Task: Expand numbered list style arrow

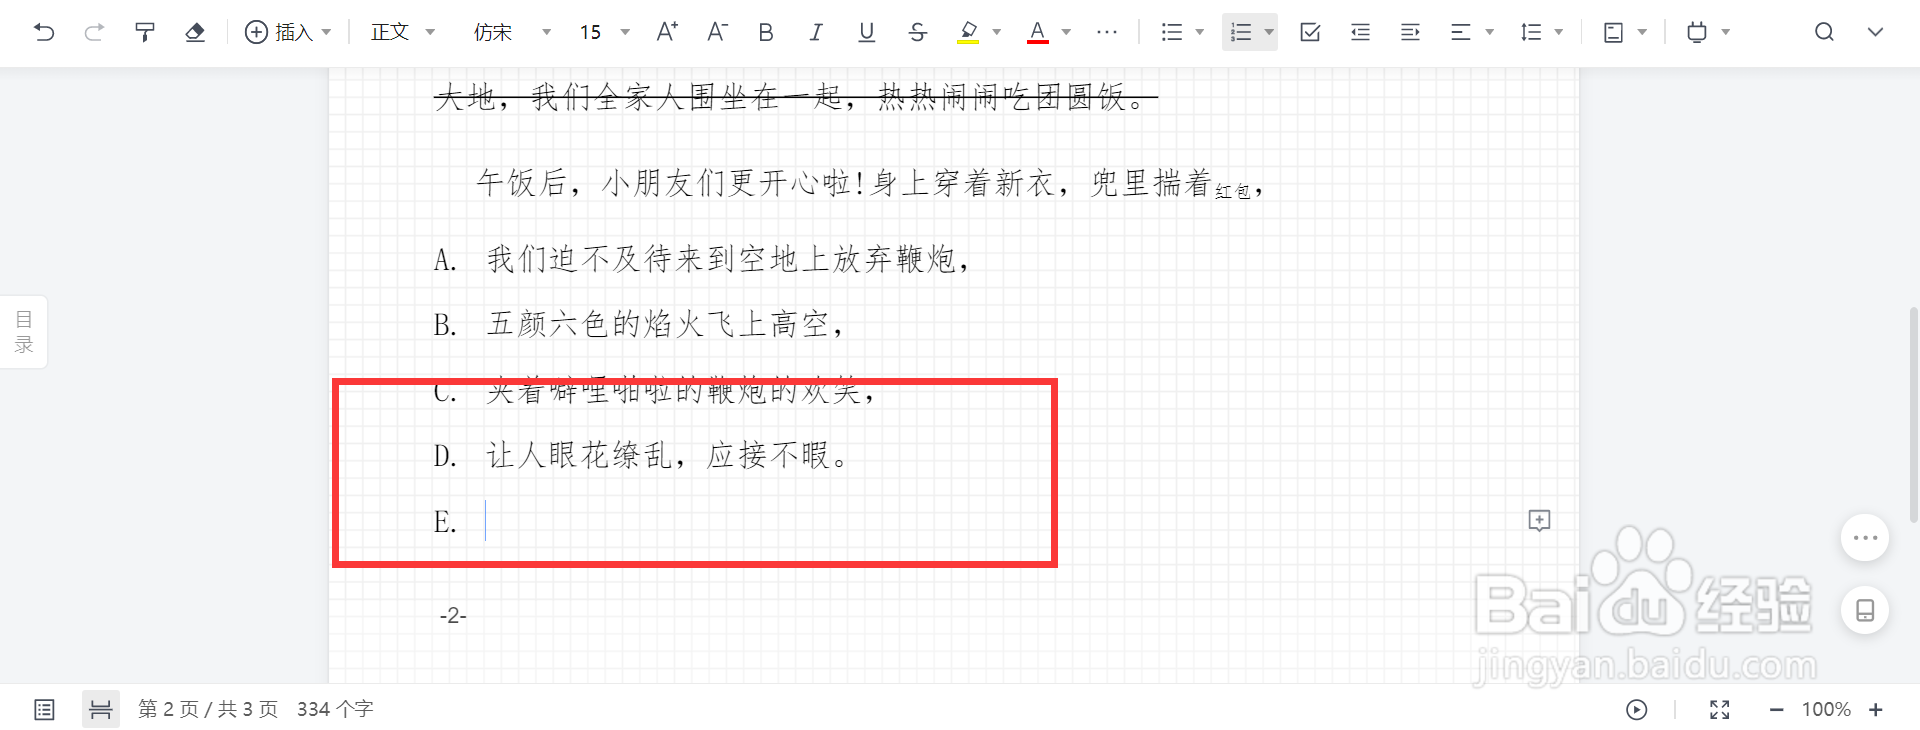Action: click(x=1269, y=32)
